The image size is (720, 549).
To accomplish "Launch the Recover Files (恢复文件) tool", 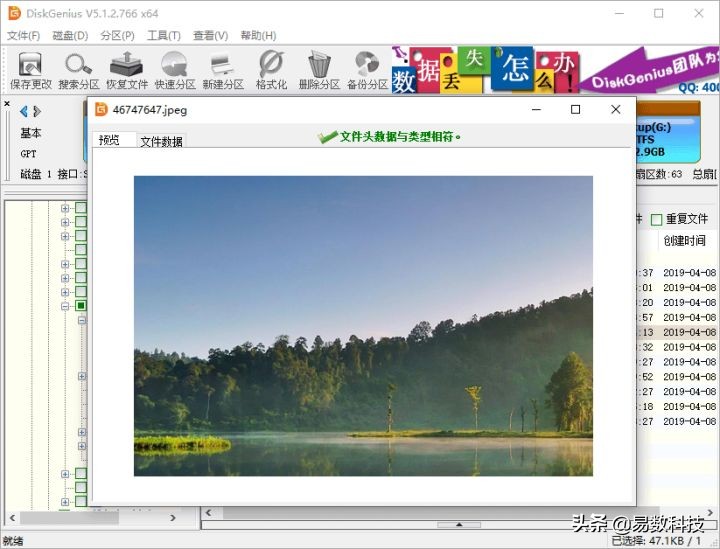I will [x=127, y=70].
